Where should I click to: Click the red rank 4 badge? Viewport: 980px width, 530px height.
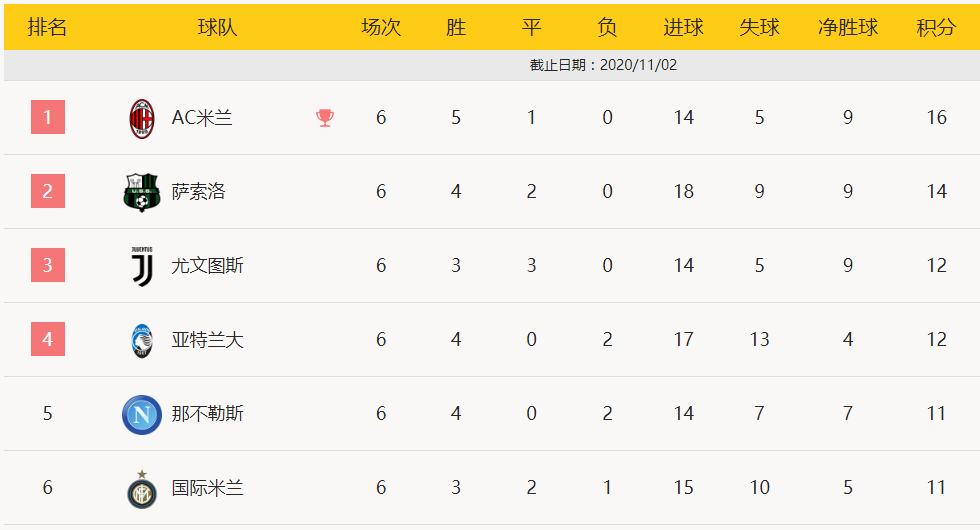point(48,339)
